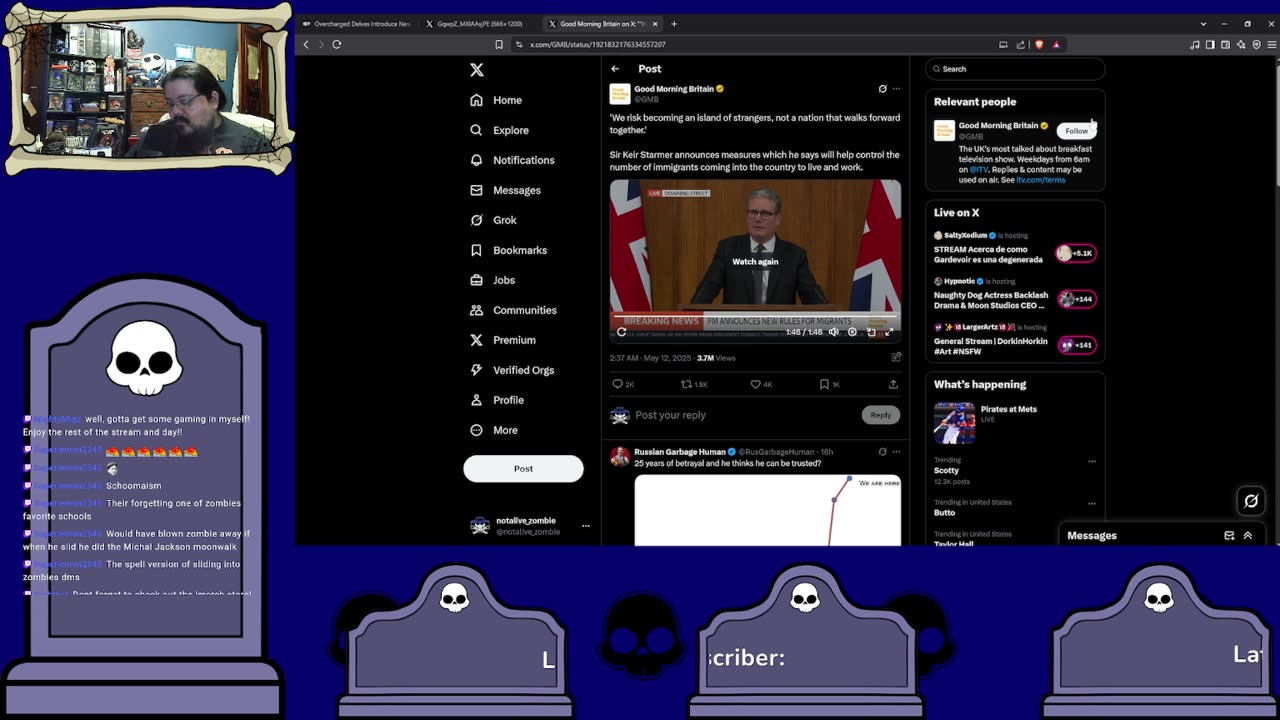Image resolution: width=1280 pixels, height=720 pixels.
Task: Open options on Russian Garbage Human reply
Action: 896,452
